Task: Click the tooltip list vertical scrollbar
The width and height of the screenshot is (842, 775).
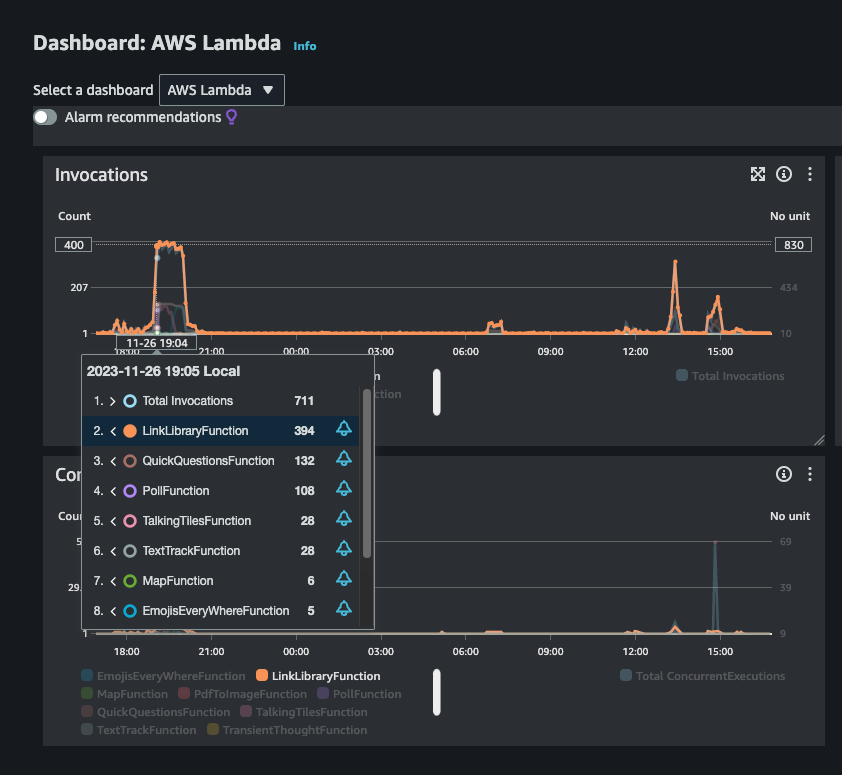Action: point(367,474)
